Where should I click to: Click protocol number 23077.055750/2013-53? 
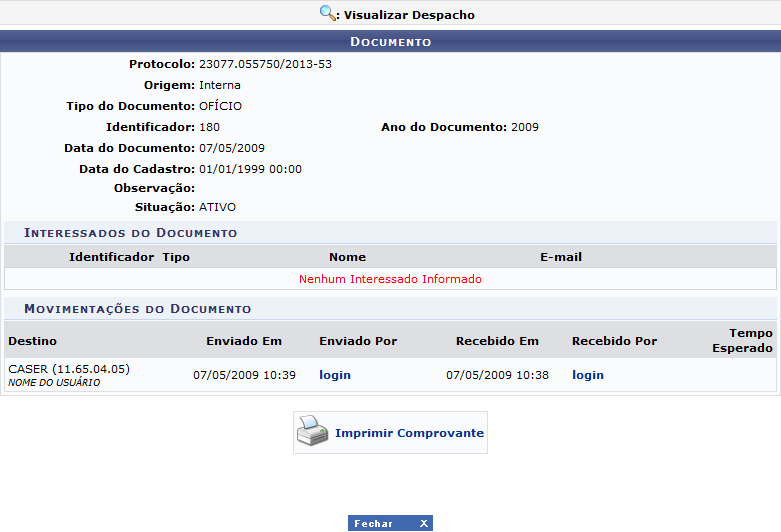point(265,64)
